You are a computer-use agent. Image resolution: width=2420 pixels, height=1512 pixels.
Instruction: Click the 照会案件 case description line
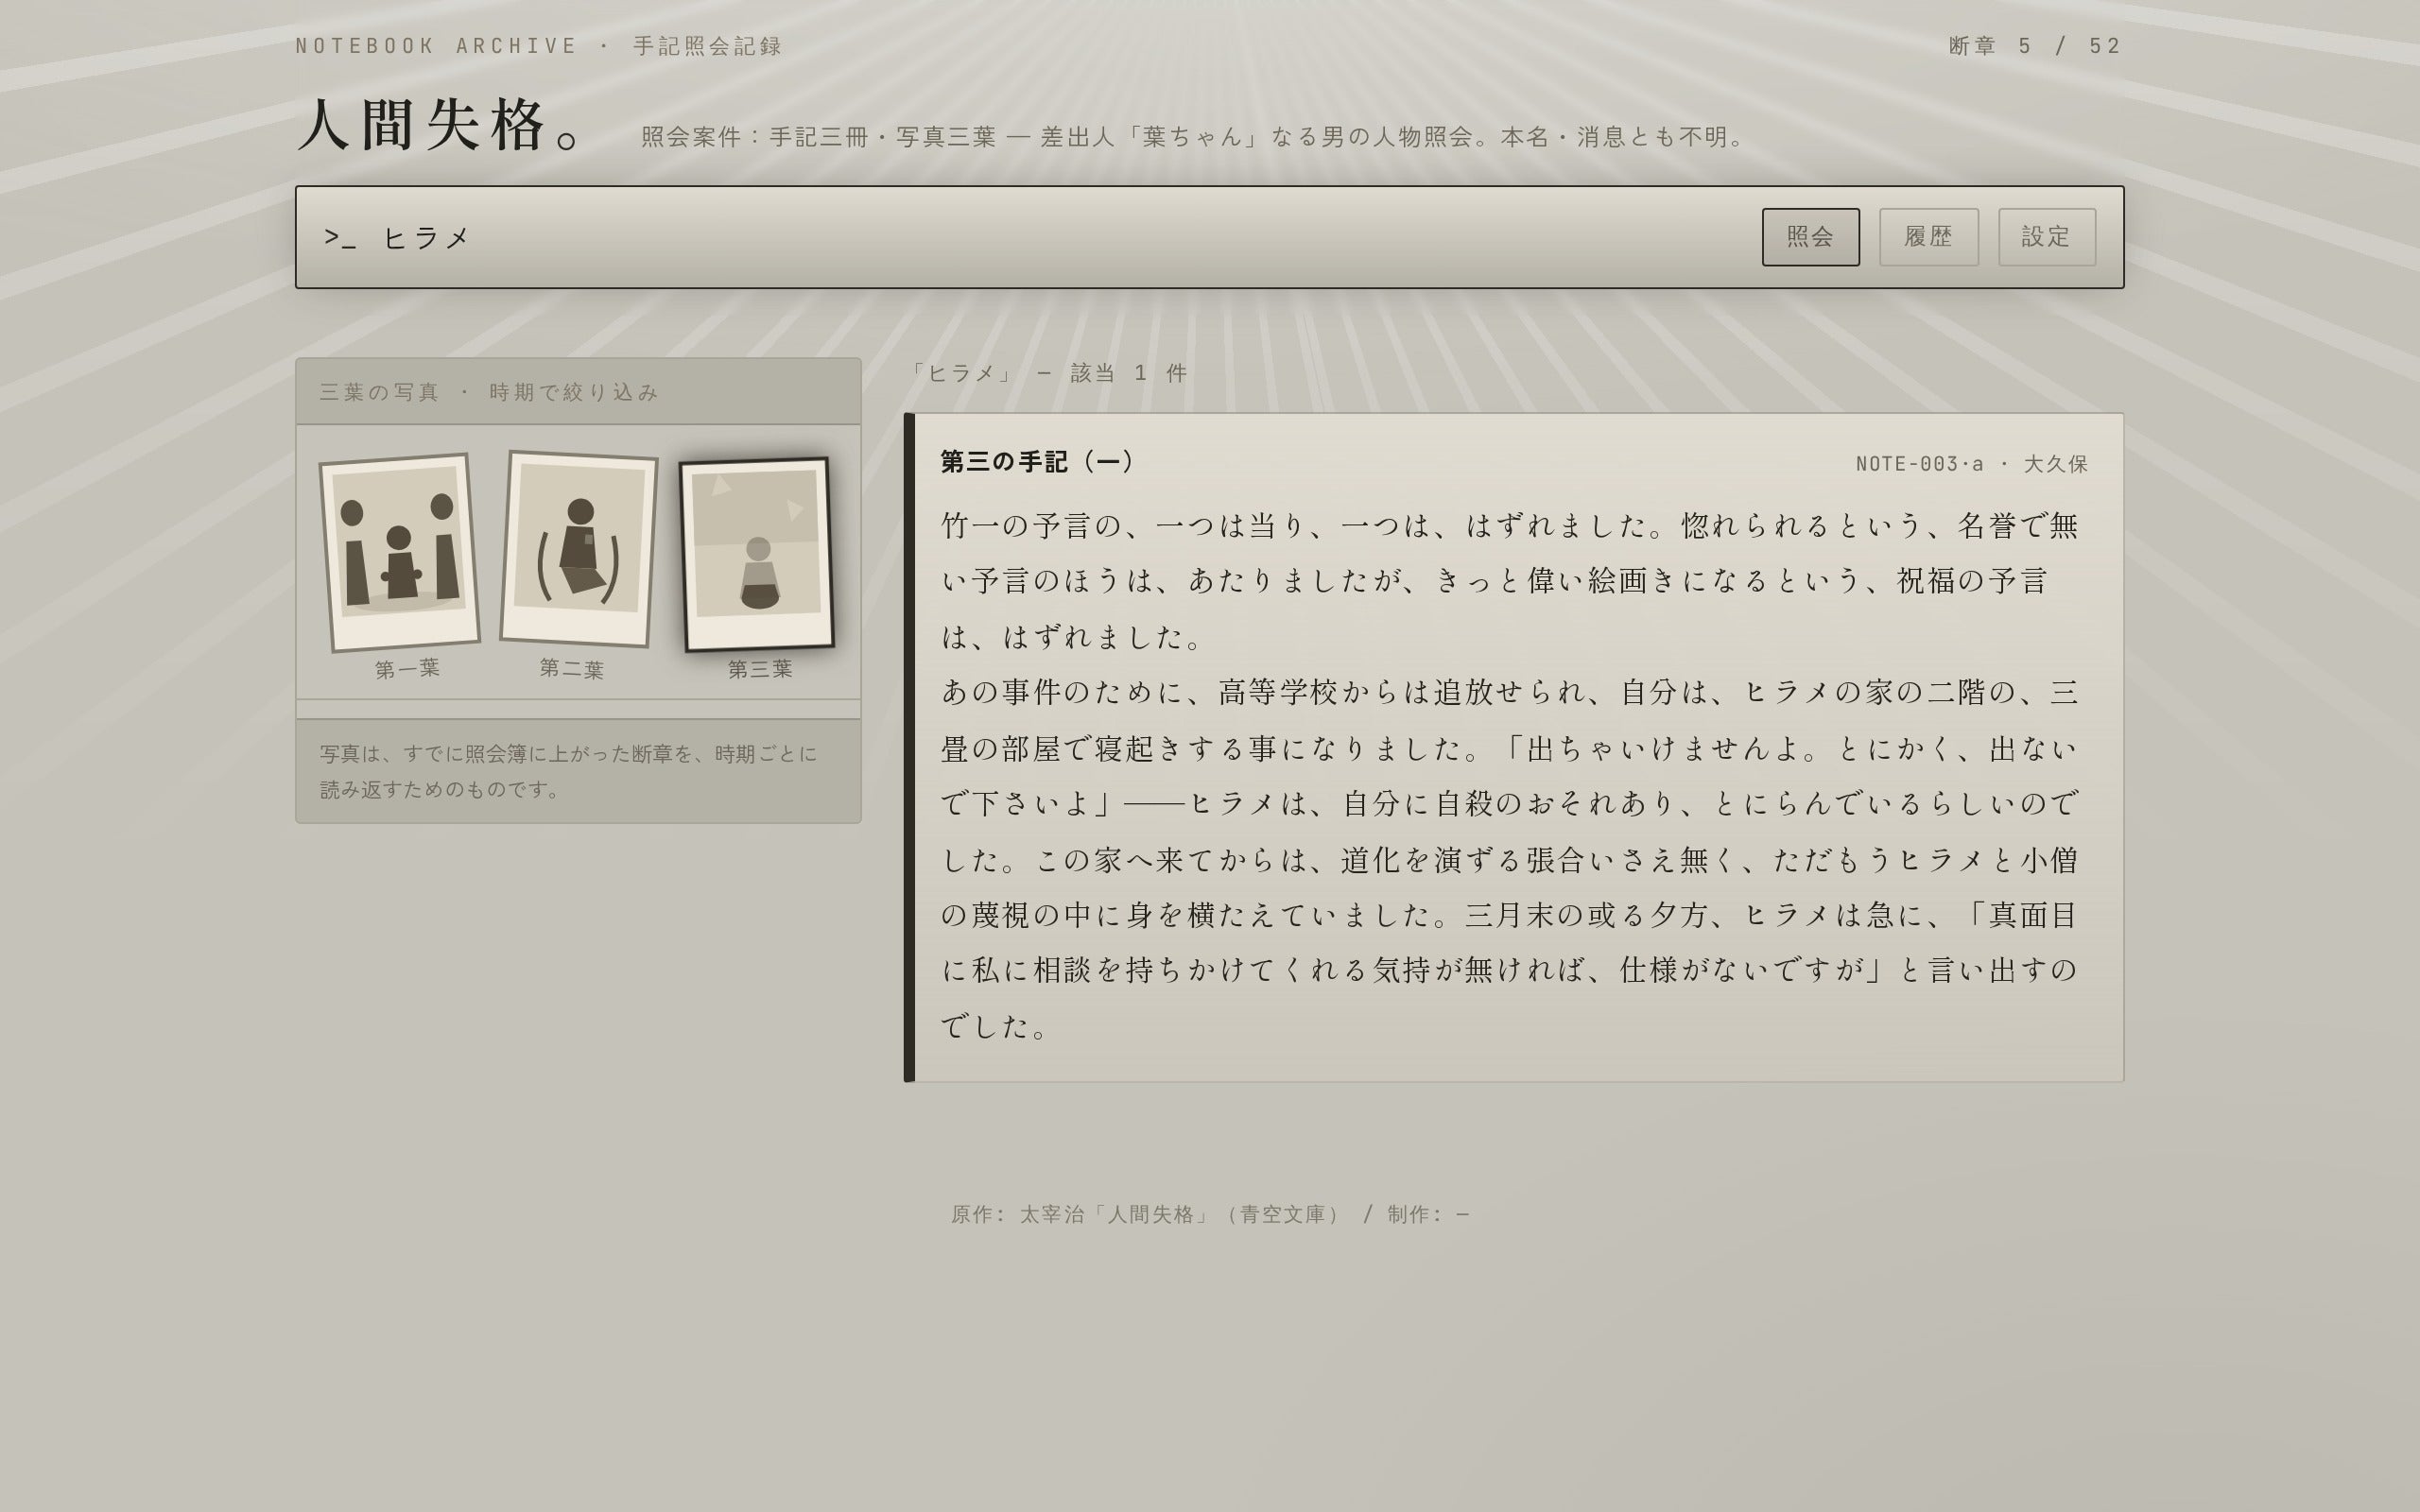click(1192, 137)
